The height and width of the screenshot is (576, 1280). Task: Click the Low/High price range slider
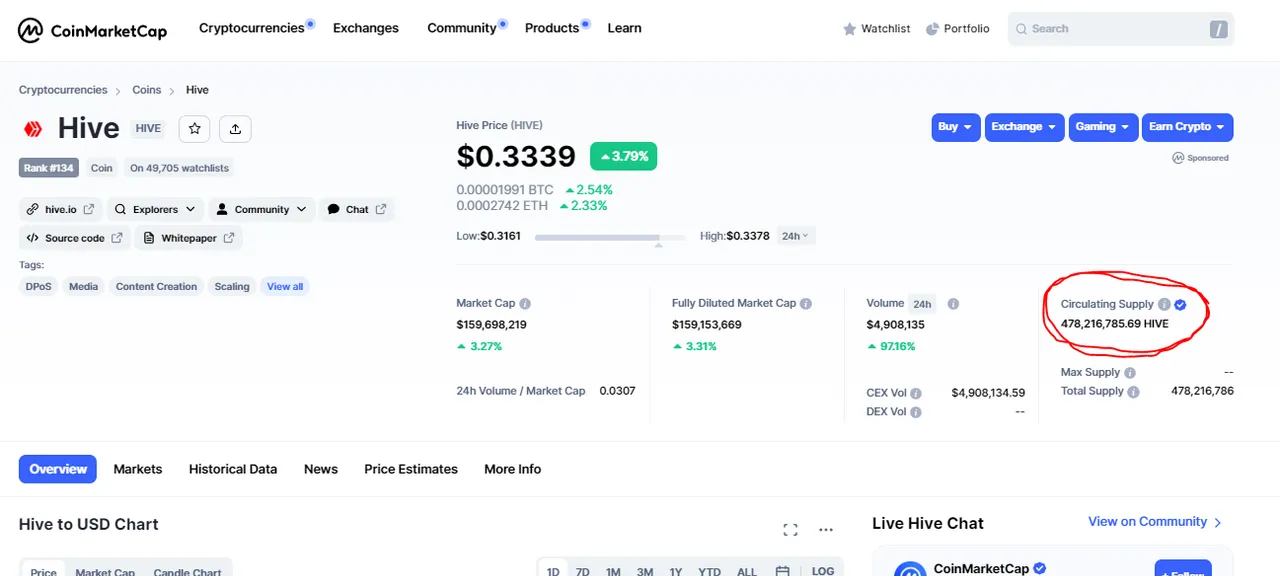click(x=610, y=238)
